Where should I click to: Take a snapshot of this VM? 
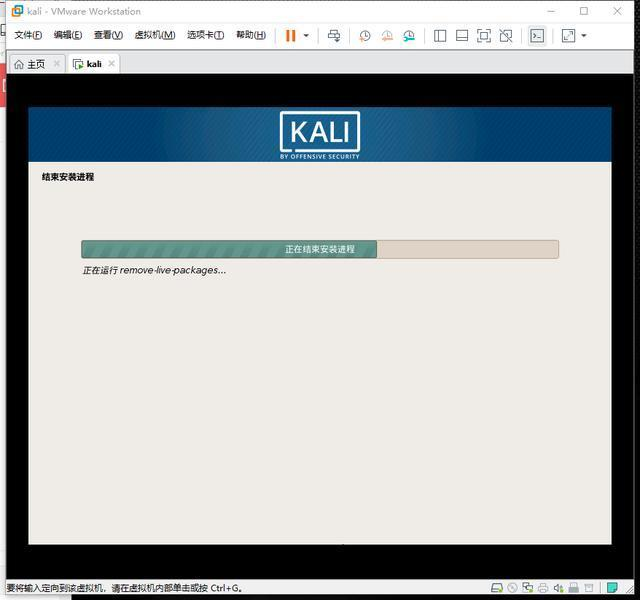pos(364,36)
